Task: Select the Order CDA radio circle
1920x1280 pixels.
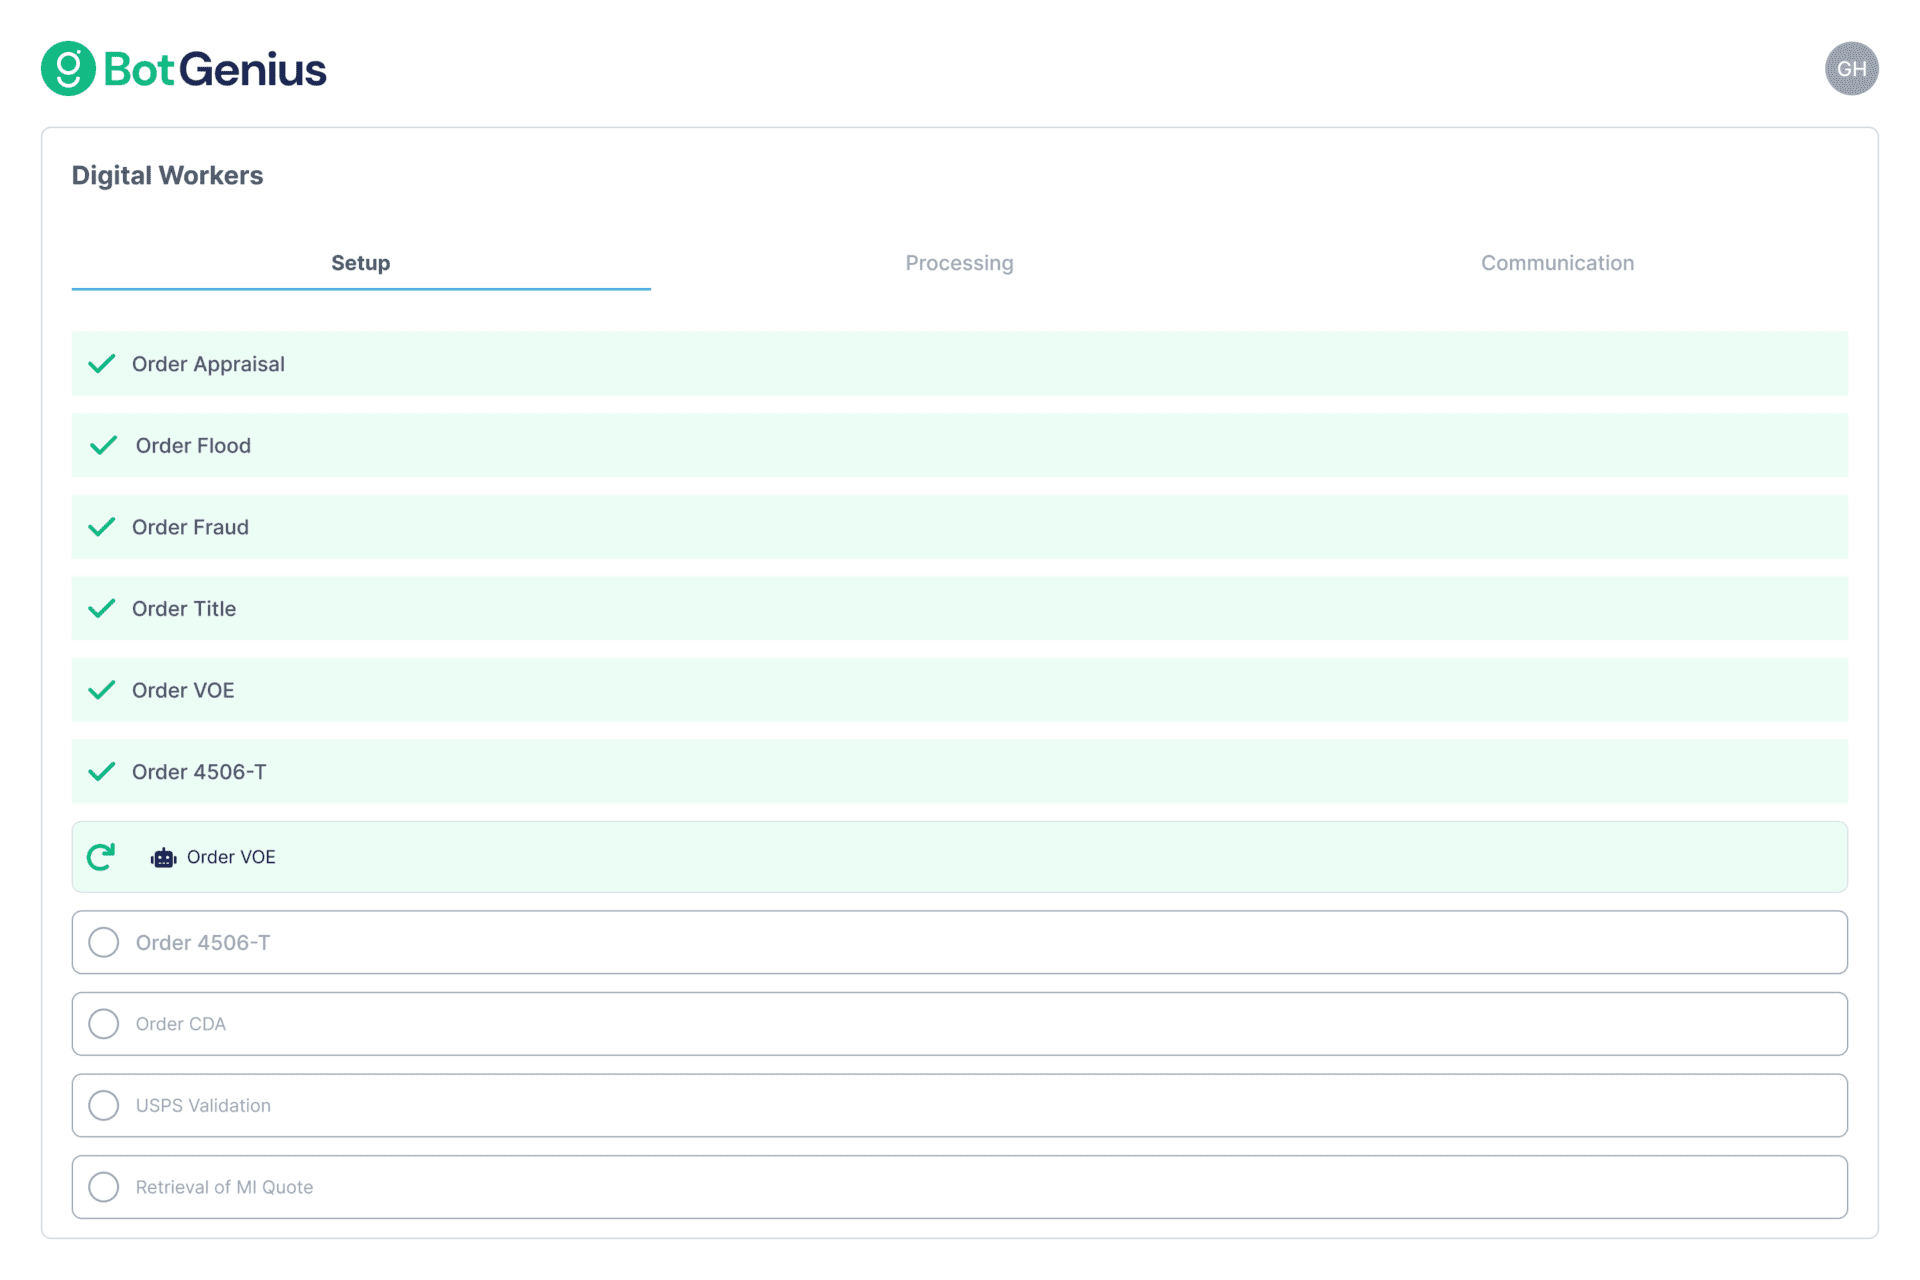Action: 104,1024
